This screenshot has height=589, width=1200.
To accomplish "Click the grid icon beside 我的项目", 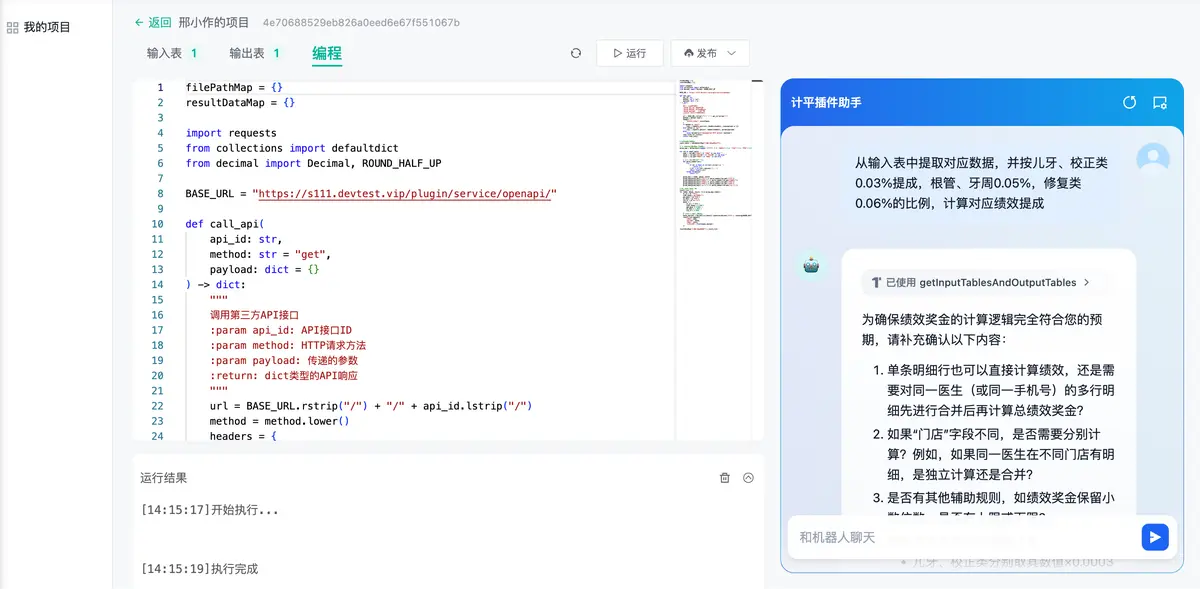I will (13, 27).
